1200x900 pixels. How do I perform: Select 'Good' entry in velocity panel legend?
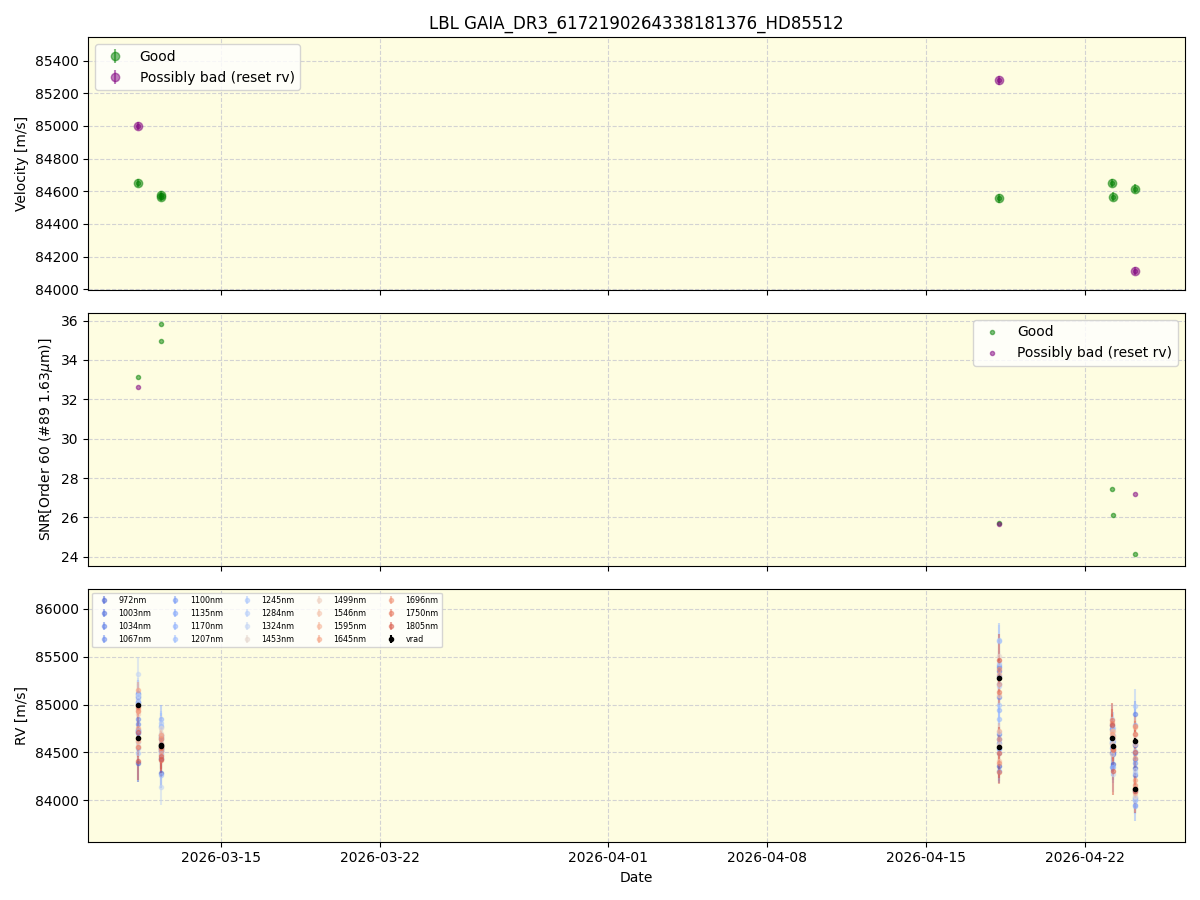point(159,57)
